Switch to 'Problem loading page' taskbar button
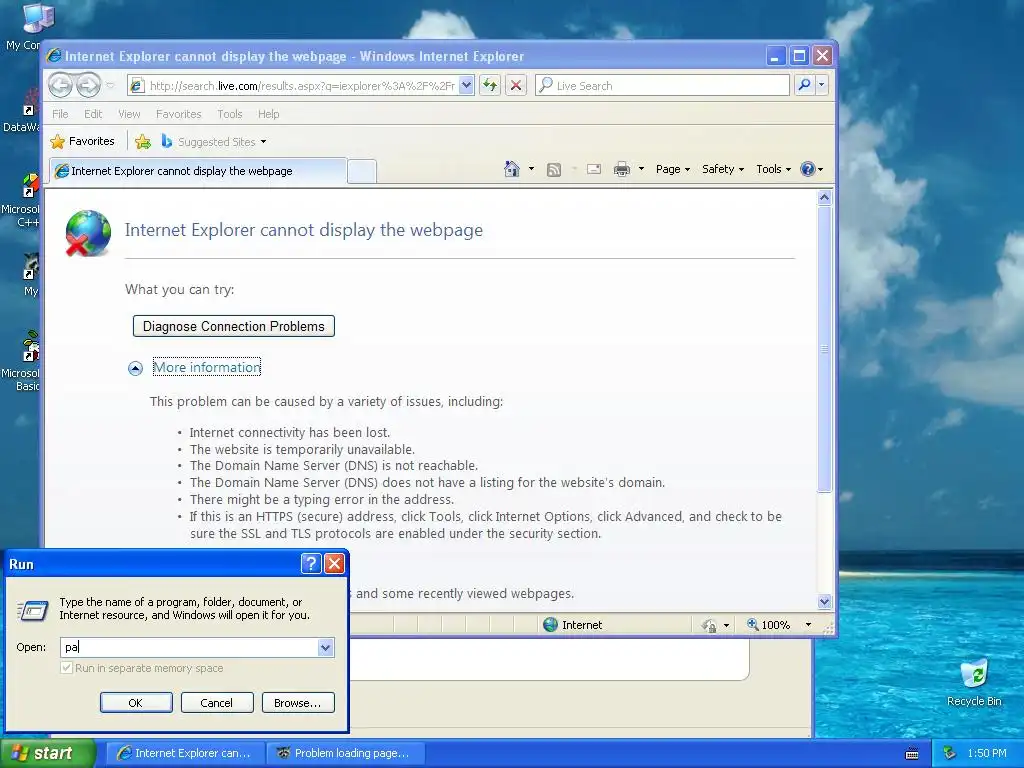 [346, 753]
